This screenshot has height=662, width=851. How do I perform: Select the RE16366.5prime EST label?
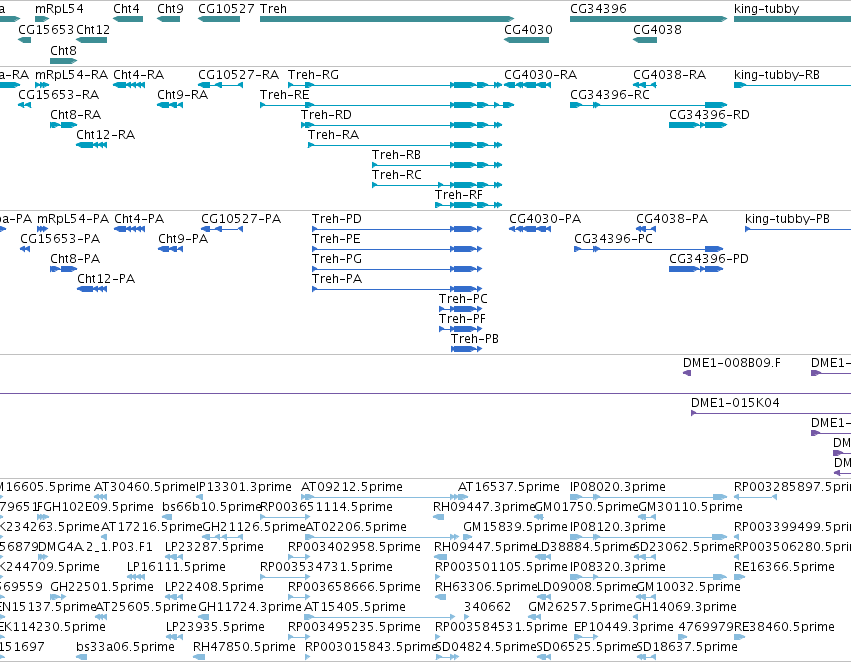tap(784, 567)
